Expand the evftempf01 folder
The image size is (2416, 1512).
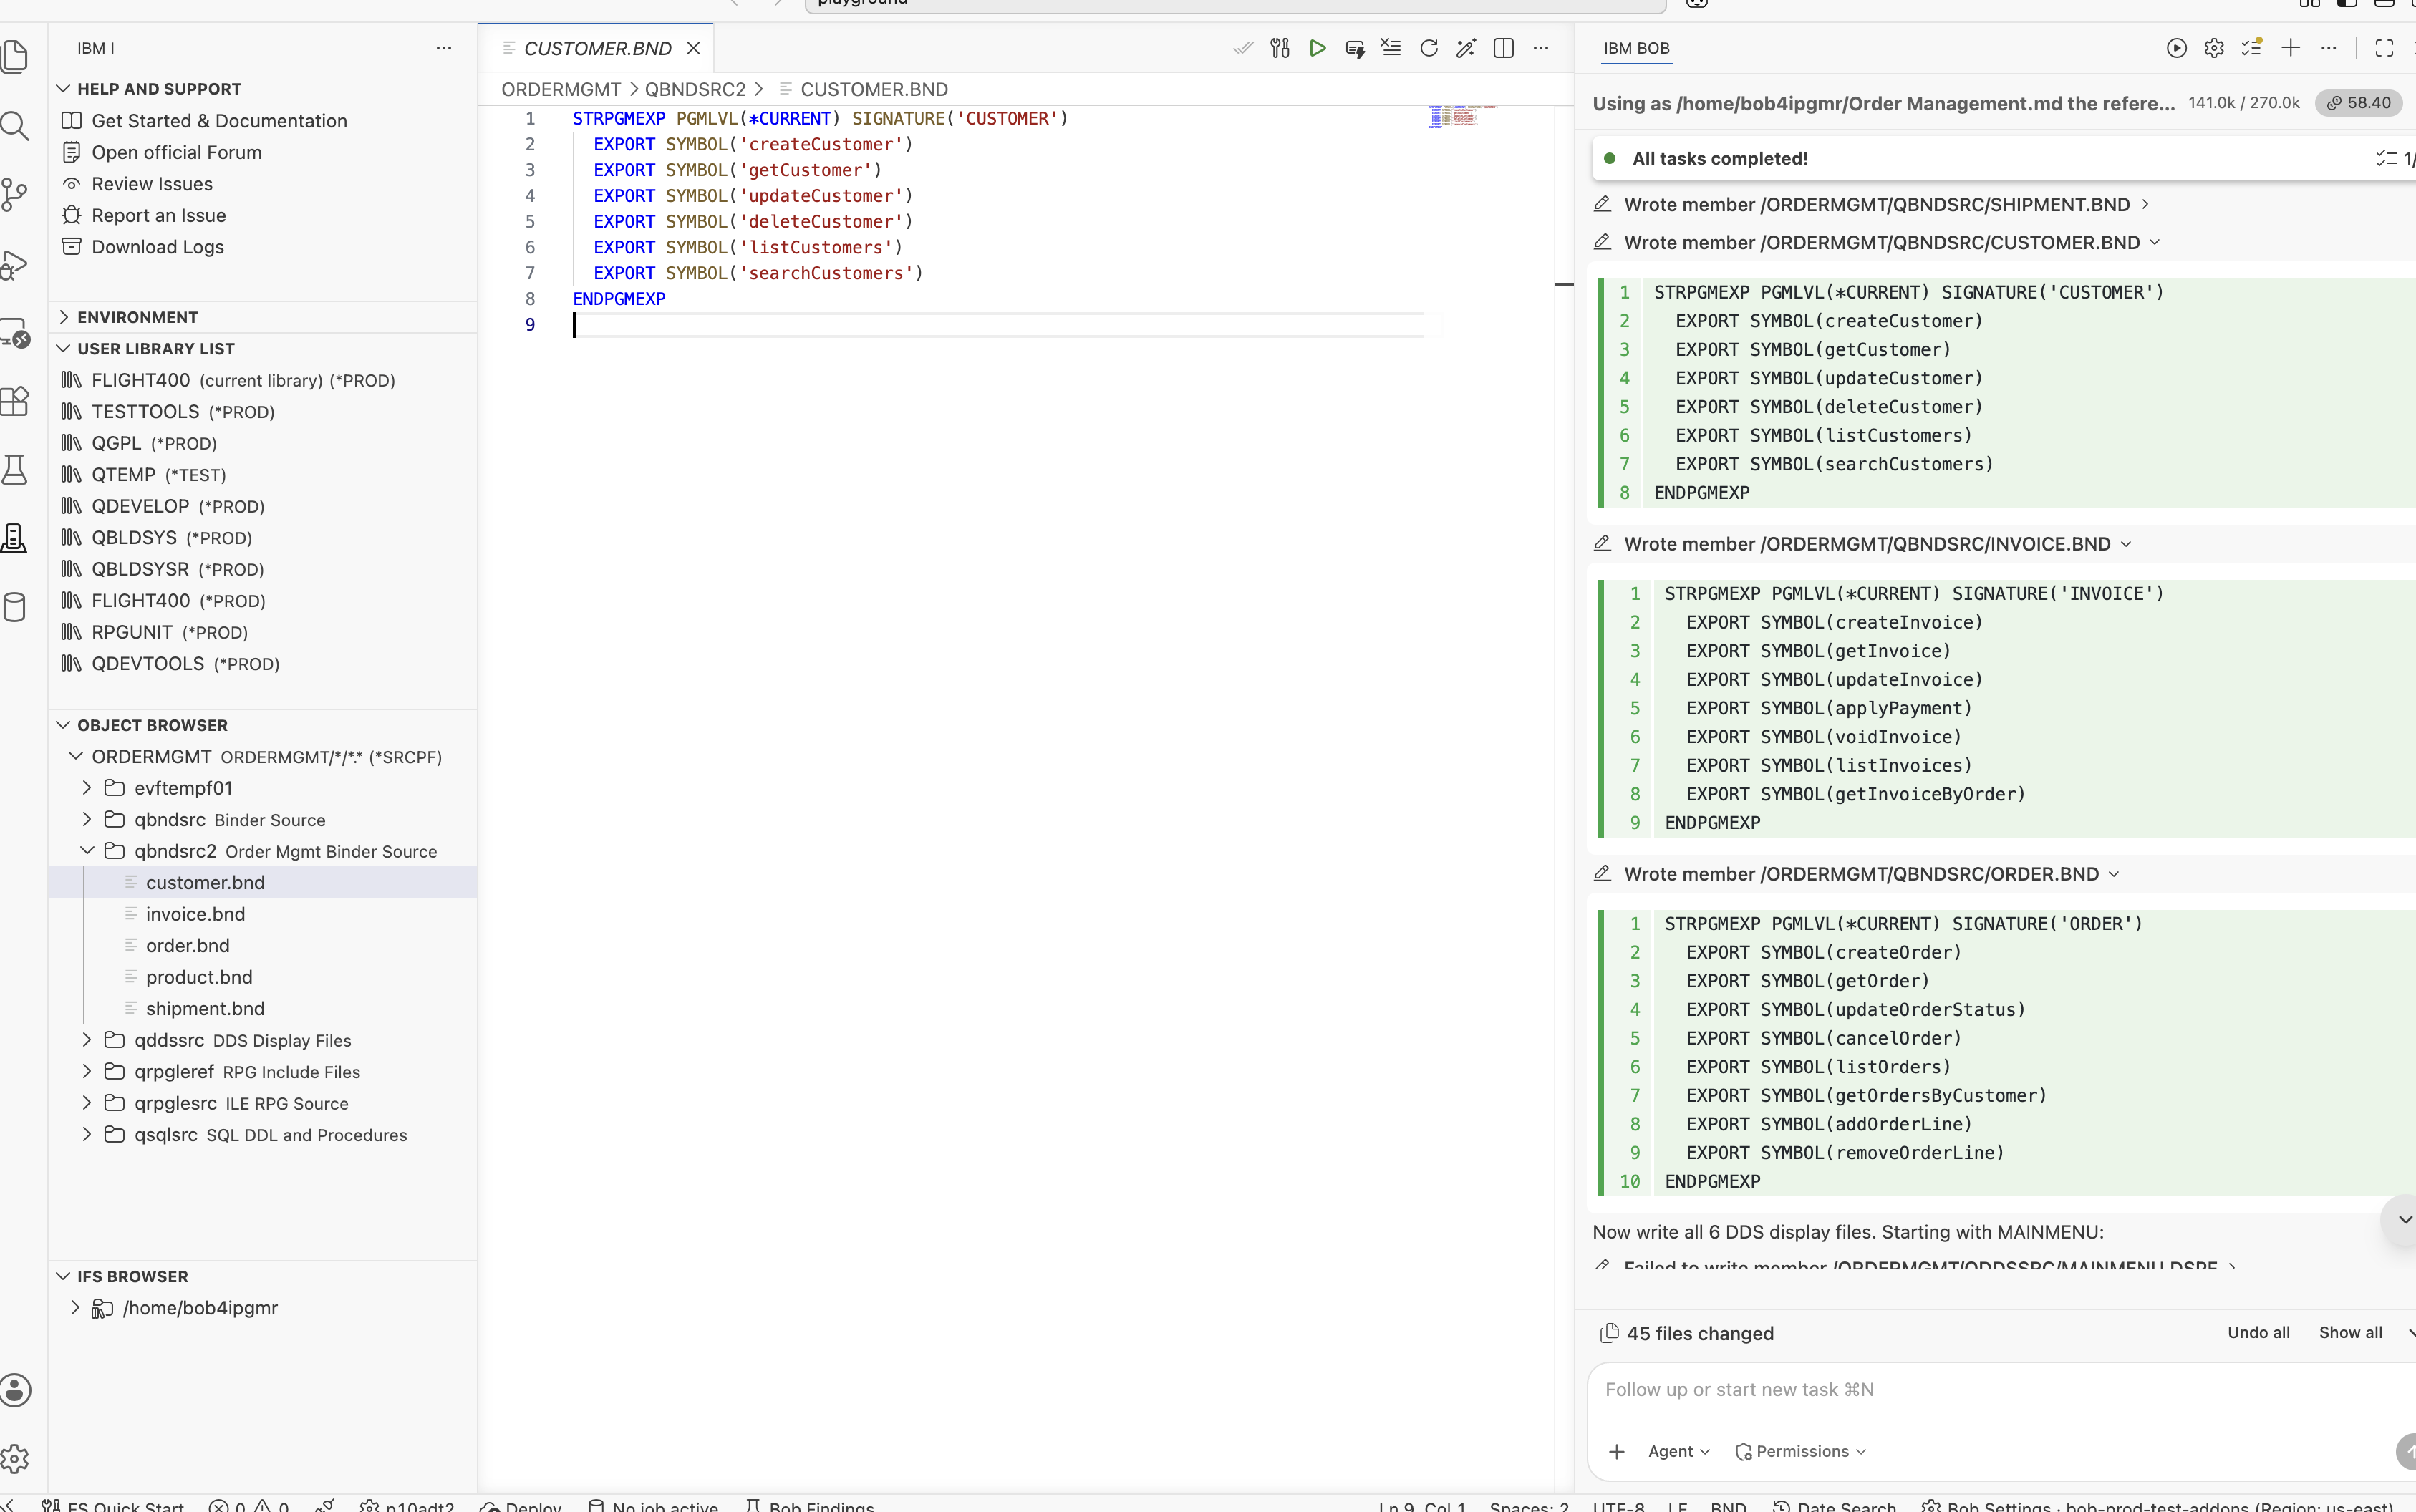tap(87, 788)
